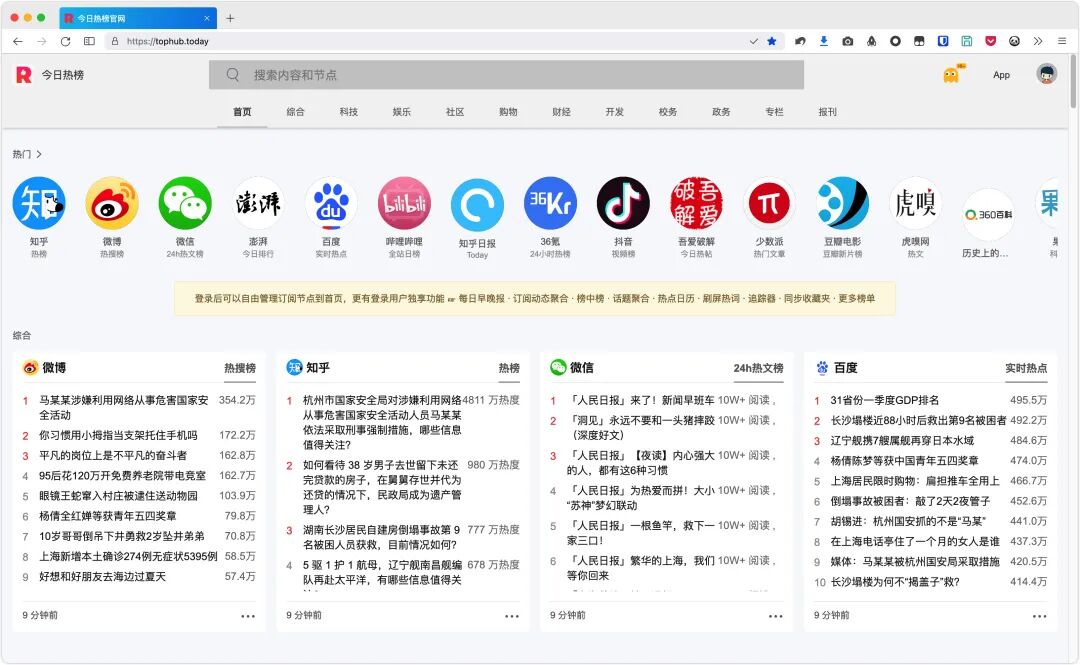Open a new browser tab with plus

(x=230, y=19)
